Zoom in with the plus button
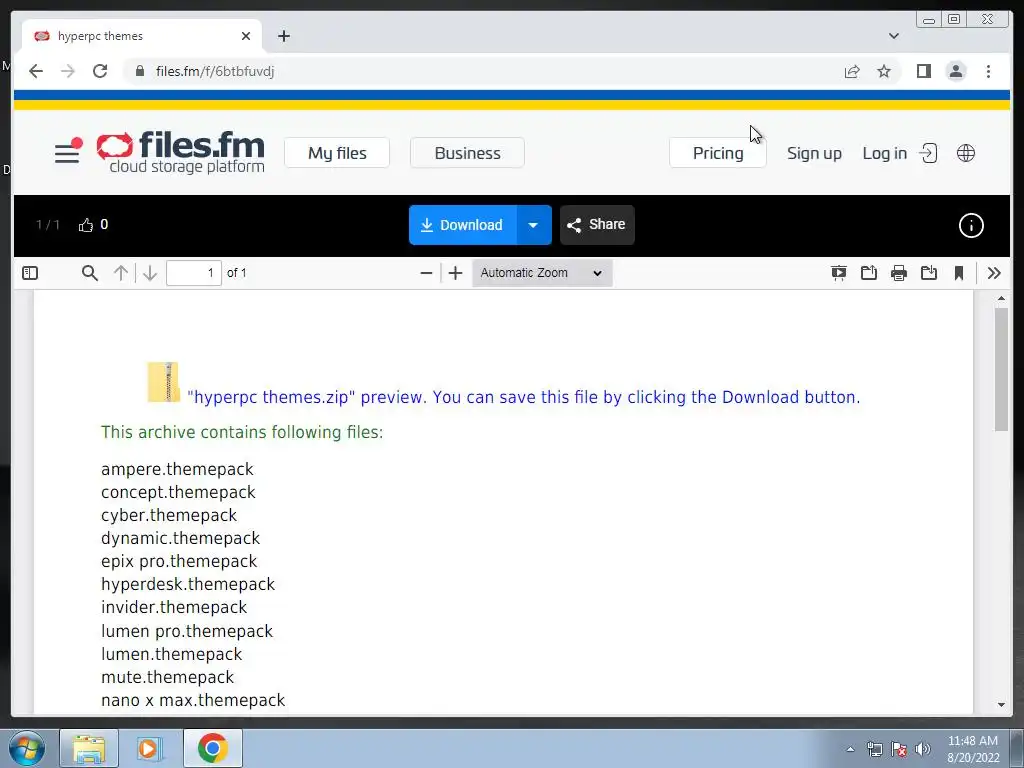1024x768 pixels. click(456, 273)
